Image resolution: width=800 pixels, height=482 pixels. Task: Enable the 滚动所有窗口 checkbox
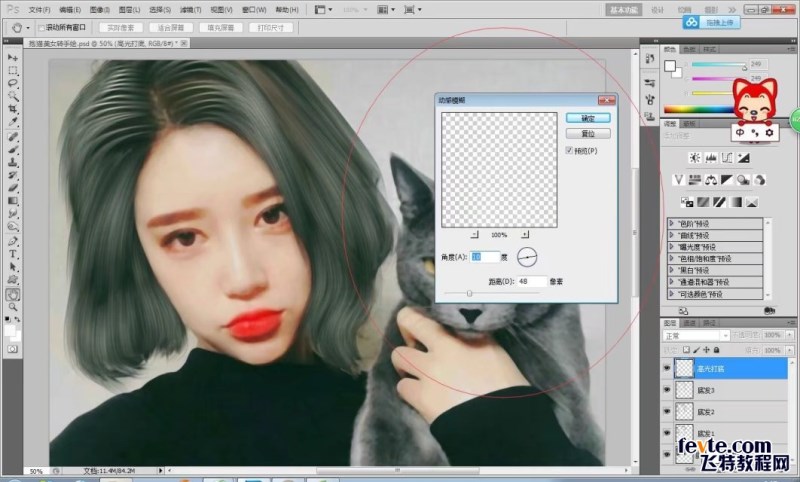(41, 28)
